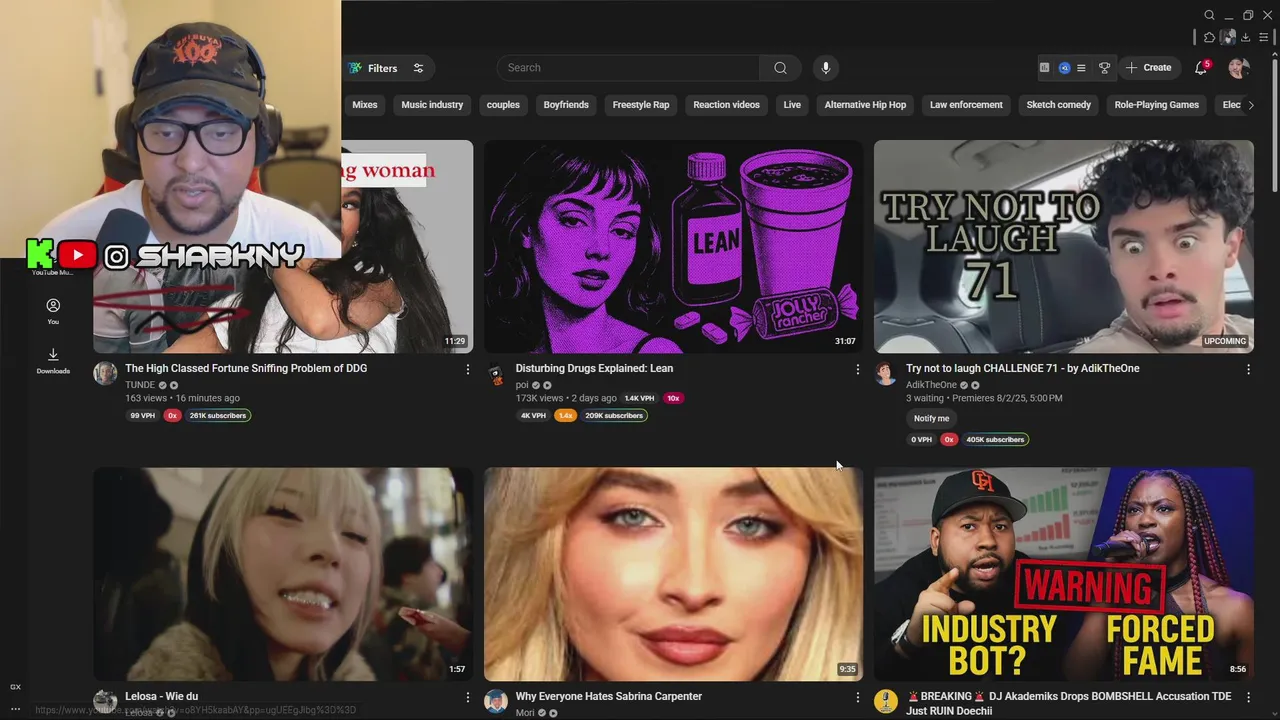Click the blue circular extension icon
Screen dimensions: 1280x720
pos(1064,68)
